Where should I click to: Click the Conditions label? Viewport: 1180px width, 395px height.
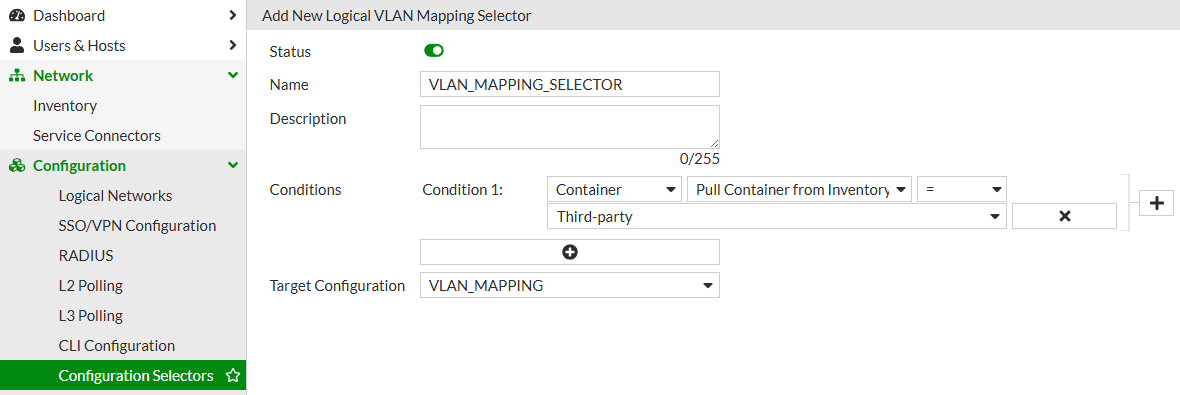click(x=305, y=190)
